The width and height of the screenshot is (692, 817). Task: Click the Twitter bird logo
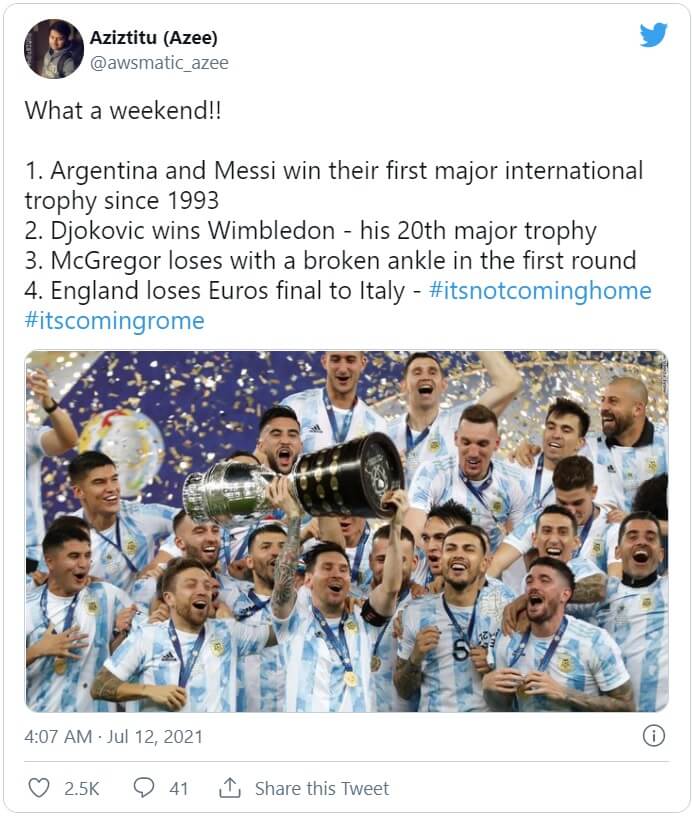click(653, 36)
